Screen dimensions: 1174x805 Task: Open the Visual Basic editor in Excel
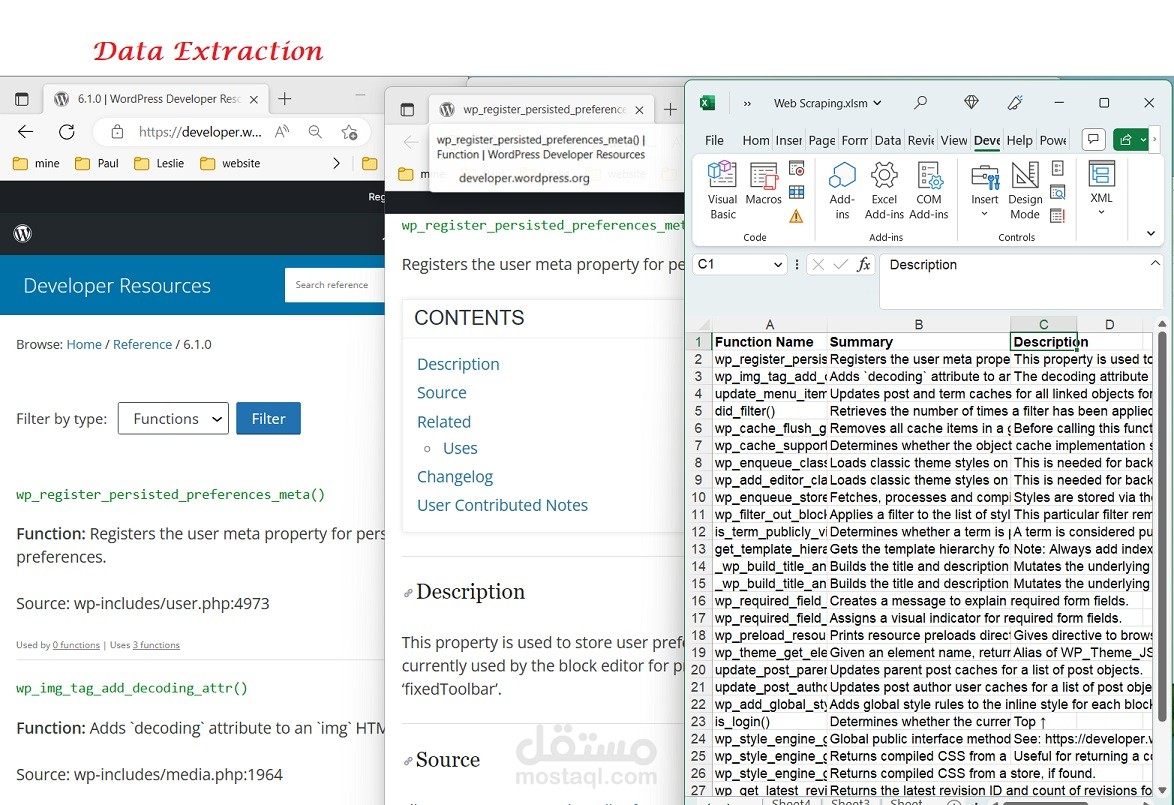pyautogui.click(x=722, y=190)
